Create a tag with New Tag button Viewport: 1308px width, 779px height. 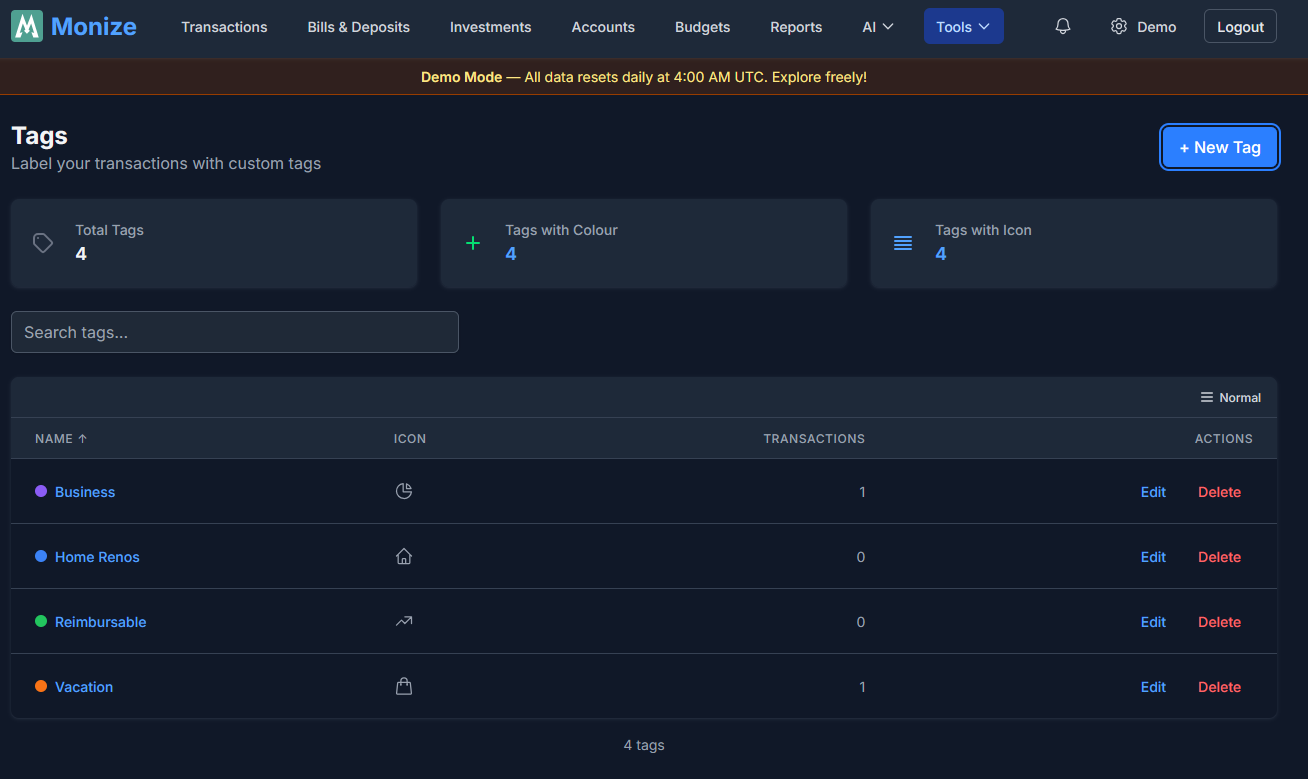tap(1220, 147)
